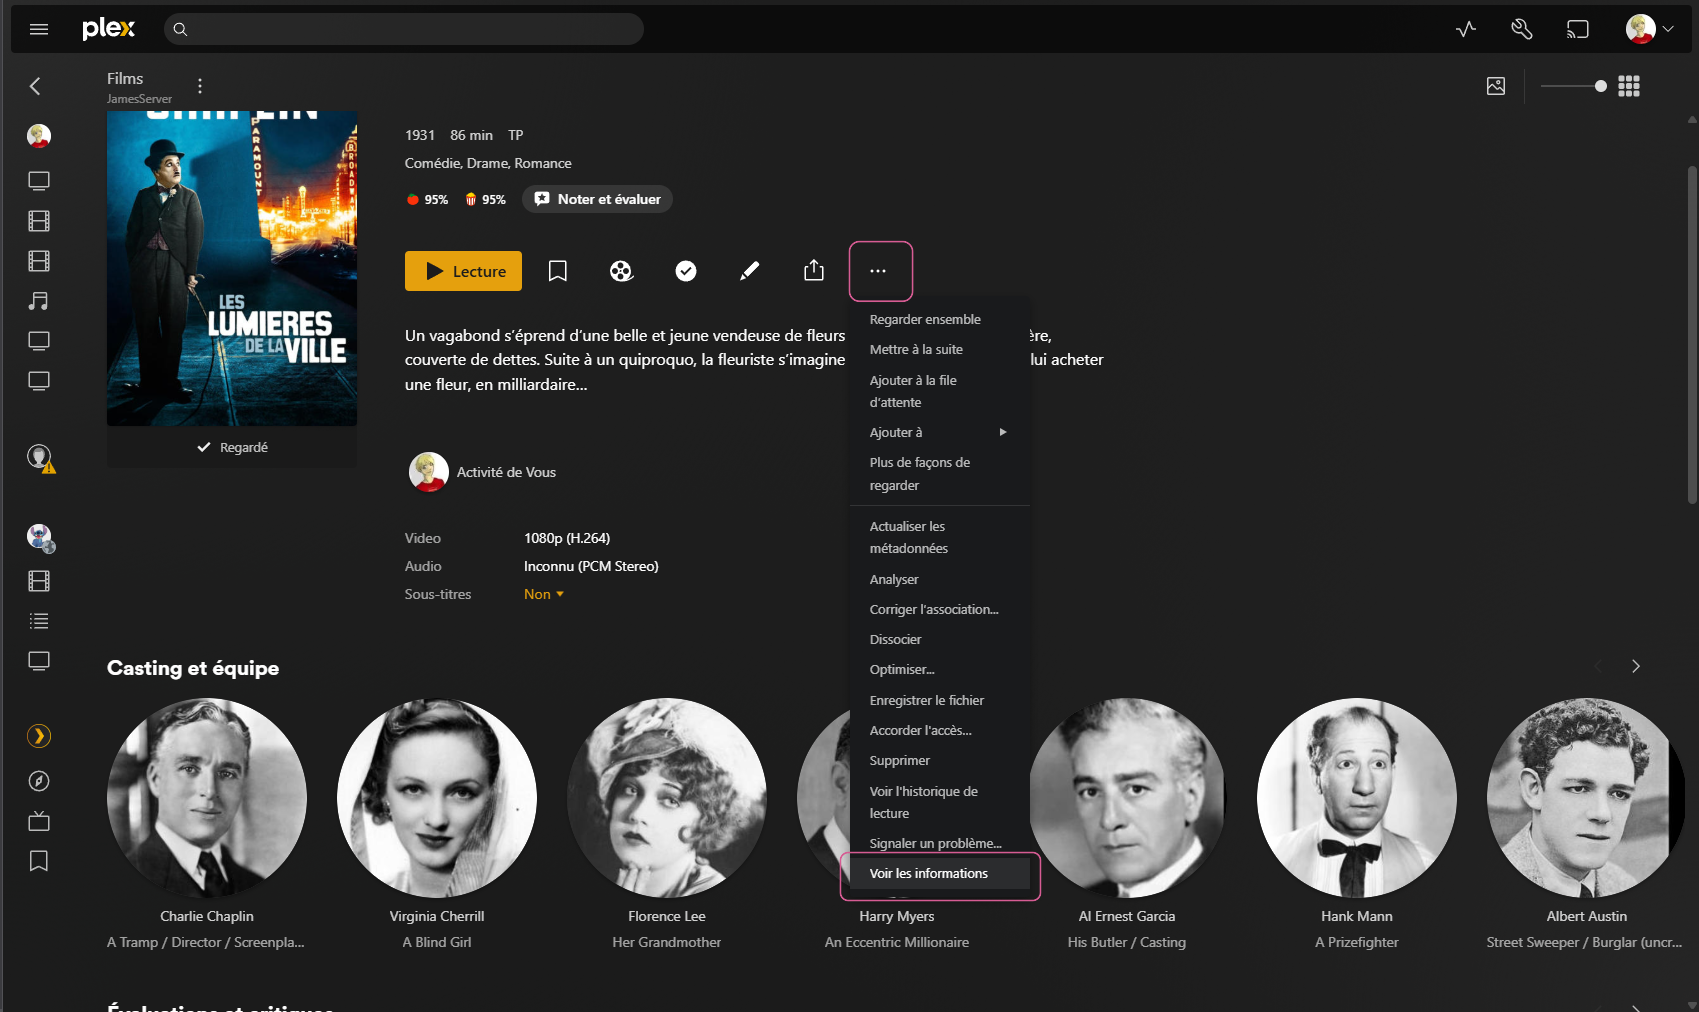The height and width of the screenshot is (1012, 1699).
Task: Switch to grid view icon
Action: 1629,86
